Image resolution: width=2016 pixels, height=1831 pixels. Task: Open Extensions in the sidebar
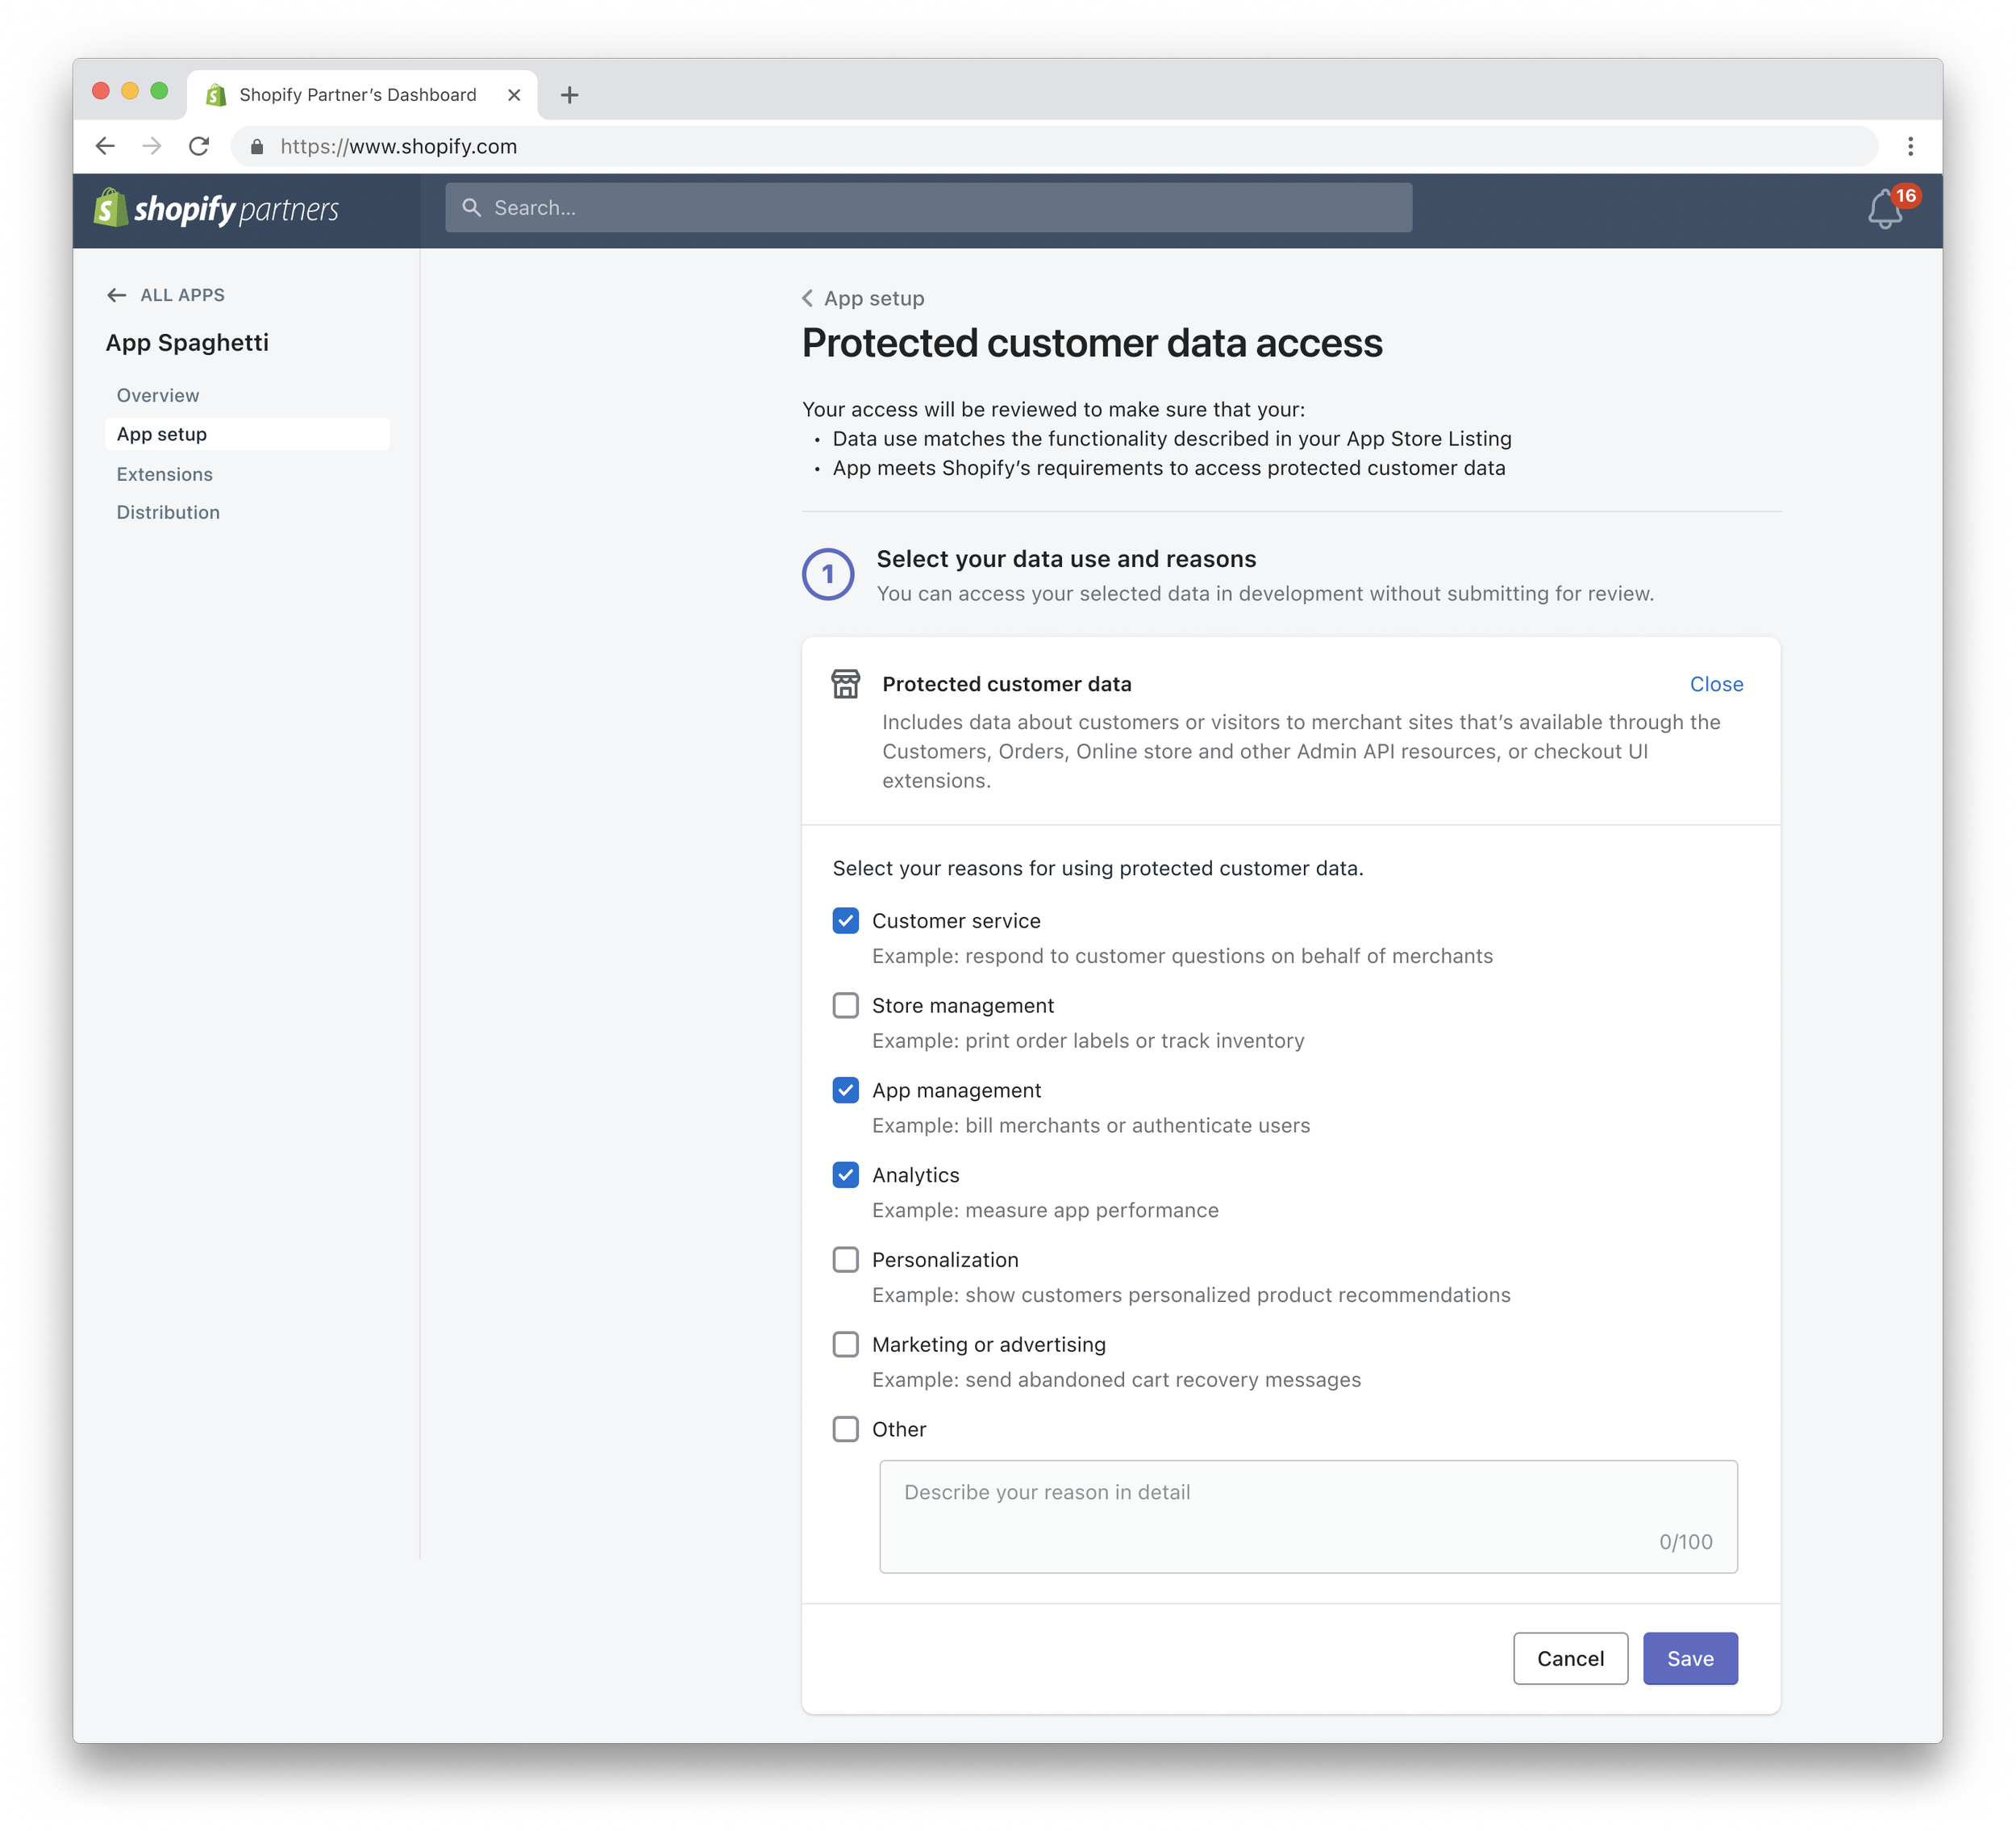pyautogui.click(x=165, y=474)
